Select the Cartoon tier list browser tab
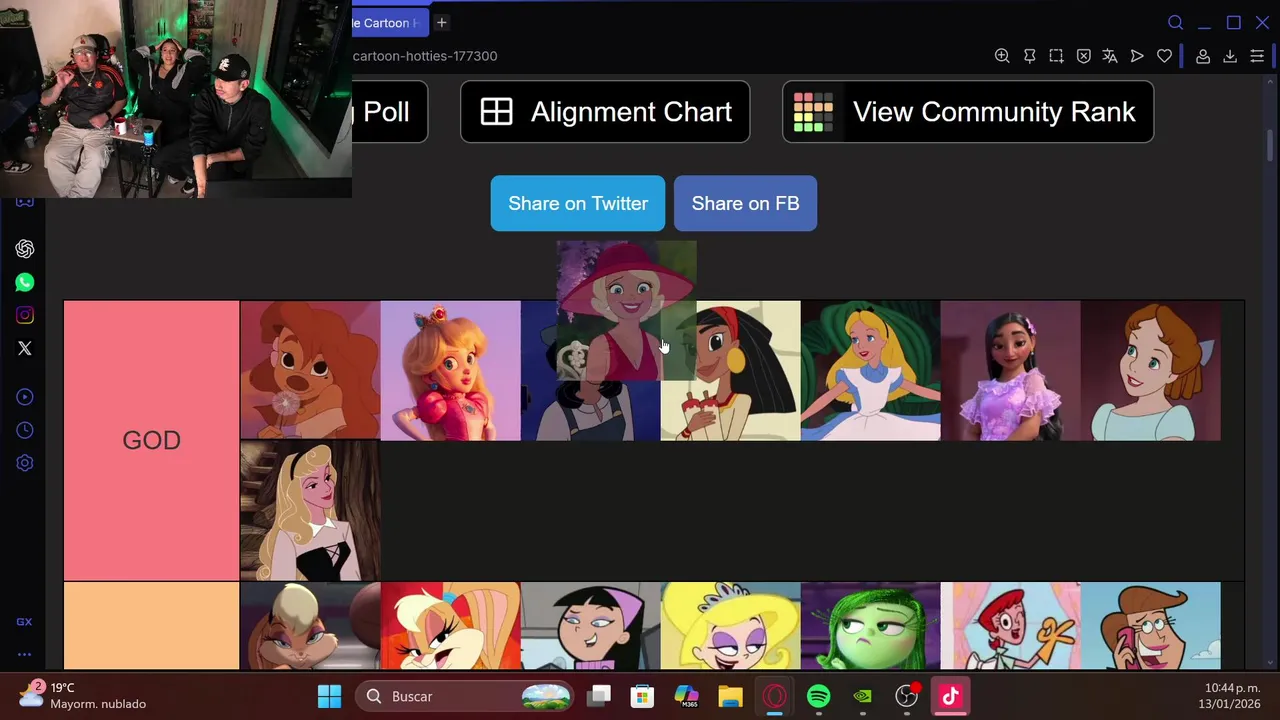 (389, 23)
